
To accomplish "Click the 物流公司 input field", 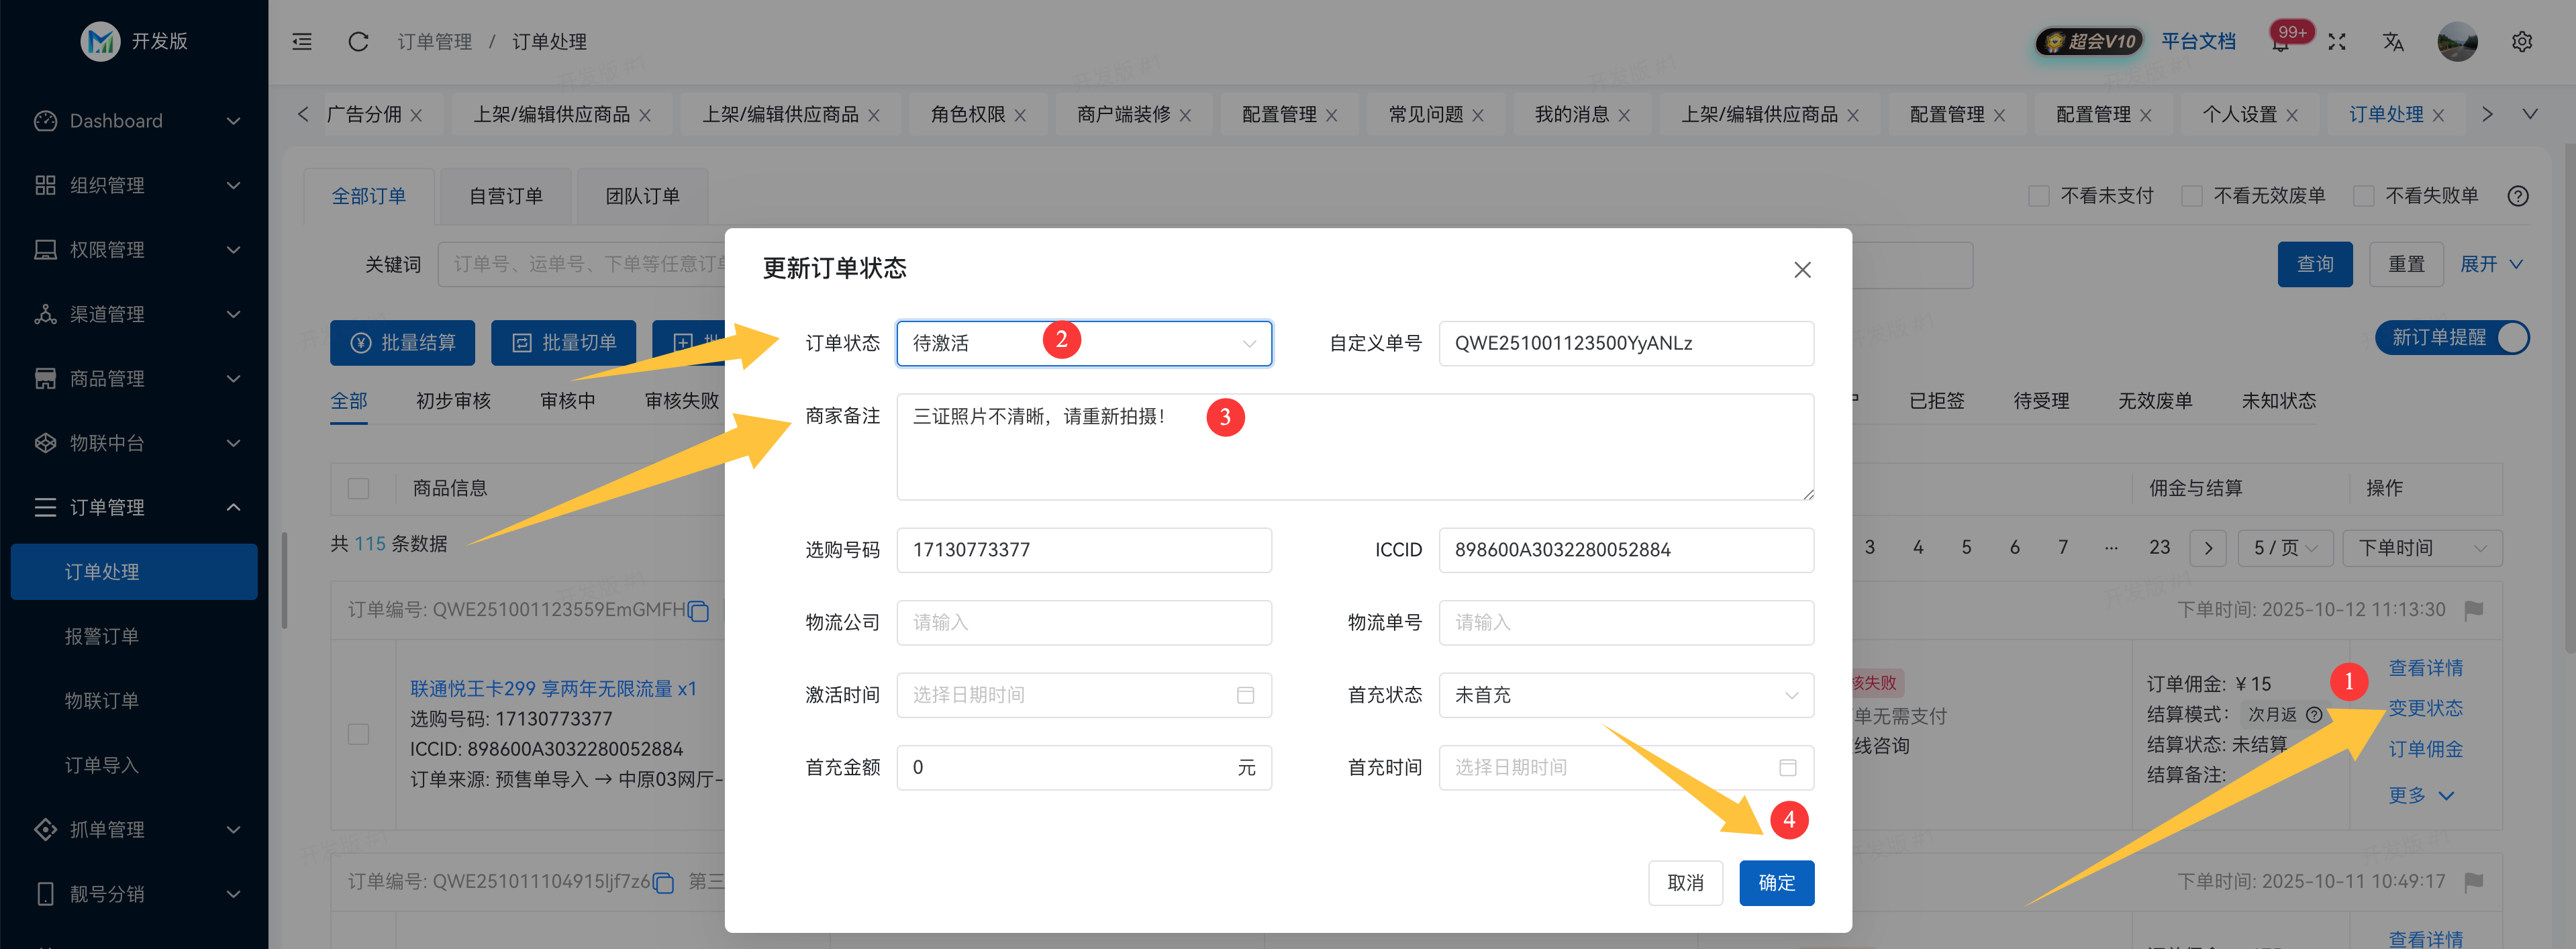I will coord(1083,622).
